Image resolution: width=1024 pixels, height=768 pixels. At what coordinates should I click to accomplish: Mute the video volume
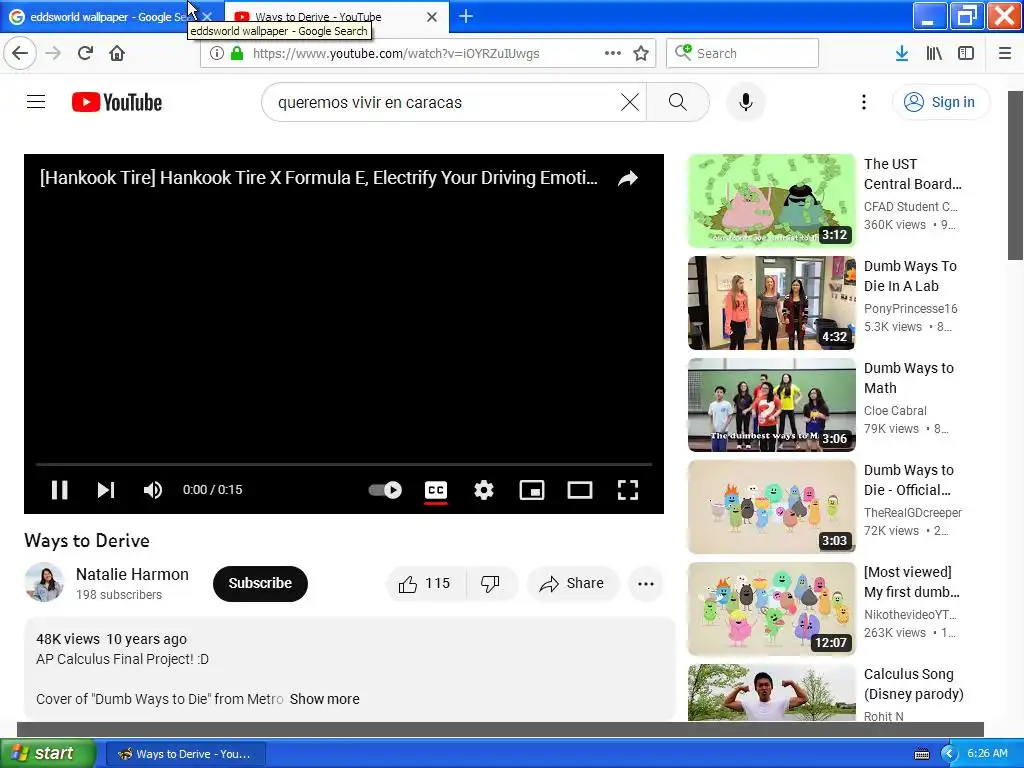click(x=153, y=490)
